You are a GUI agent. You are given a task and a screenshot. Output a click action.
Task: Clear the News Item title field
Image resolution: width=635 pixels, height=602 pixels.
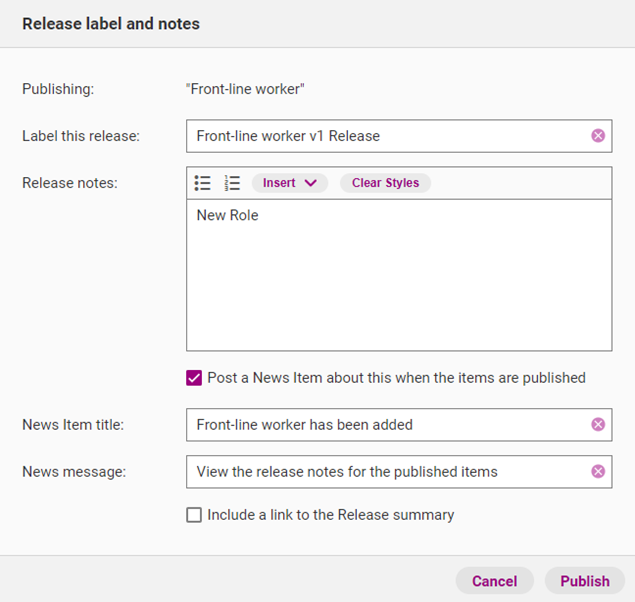[x=598, y=424]
